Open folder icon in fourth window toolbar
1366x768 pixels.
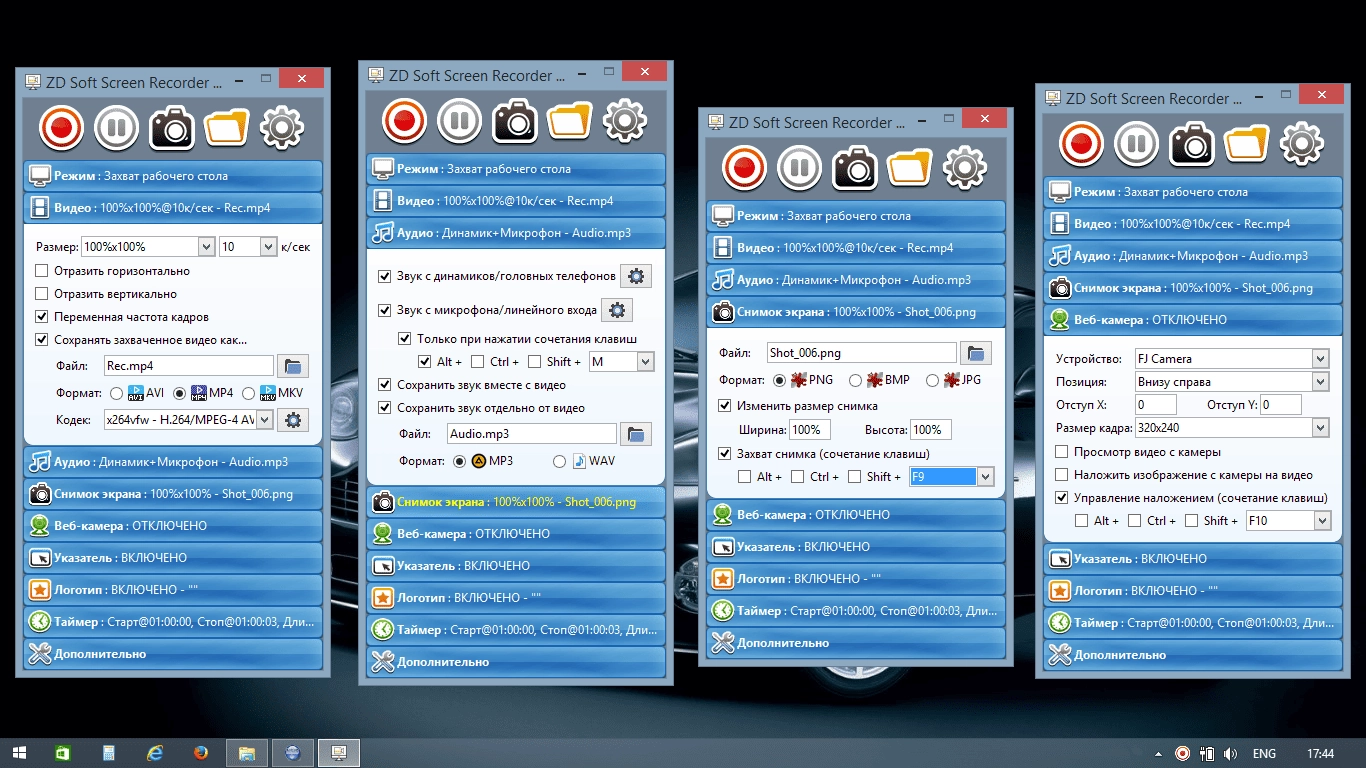1247,144
